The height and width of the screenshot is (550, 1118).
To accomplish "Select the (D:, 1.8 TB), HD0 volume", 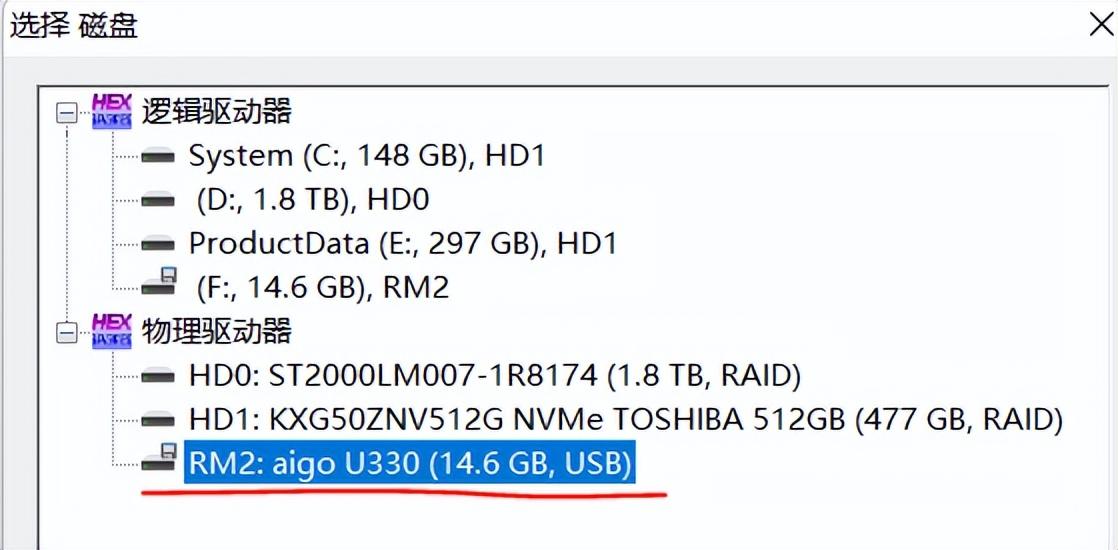I will (x=314, y=200).
